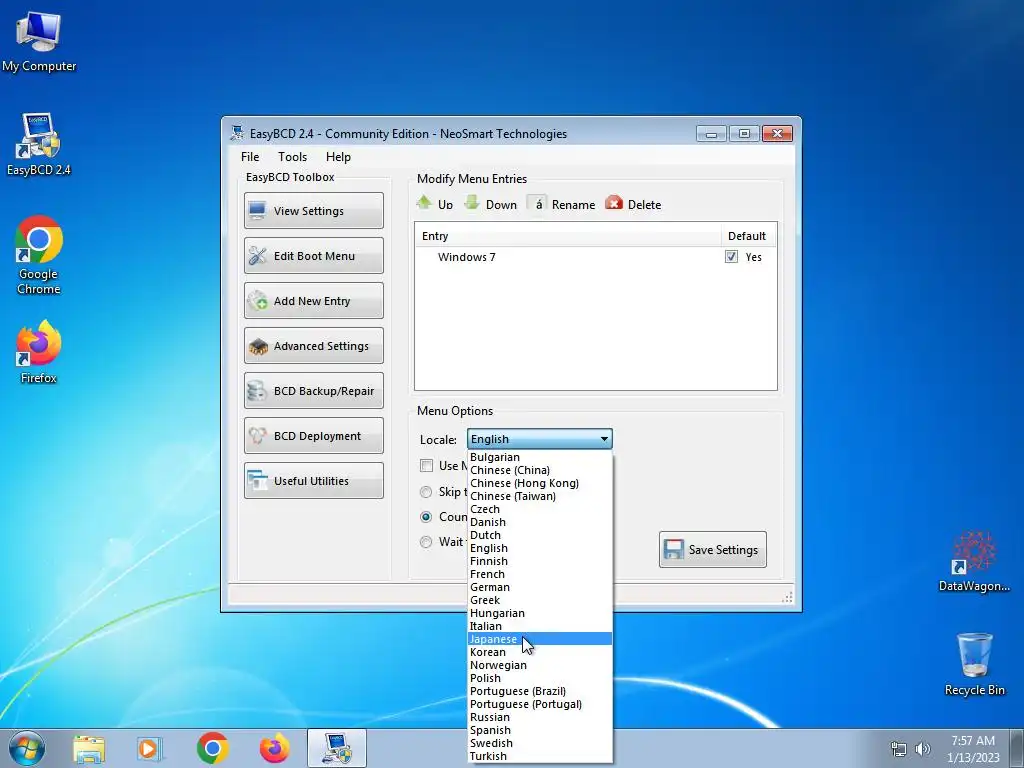Image resolution: width=1024 pixels, height=768 pixels.
Task: Open the BCD Deployment section
Action: pos(313,436)
